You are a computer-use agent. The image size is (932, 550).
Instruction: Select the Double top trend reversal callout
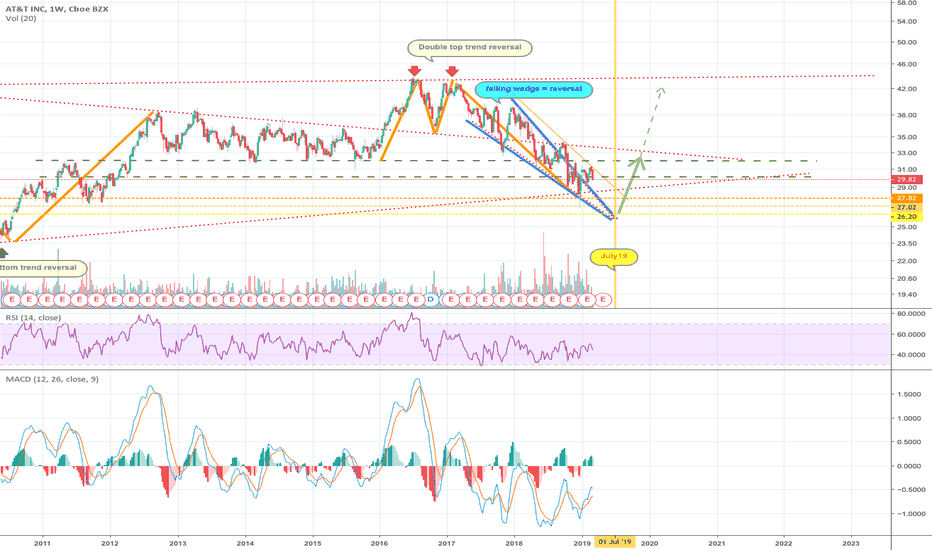(470, 48)
